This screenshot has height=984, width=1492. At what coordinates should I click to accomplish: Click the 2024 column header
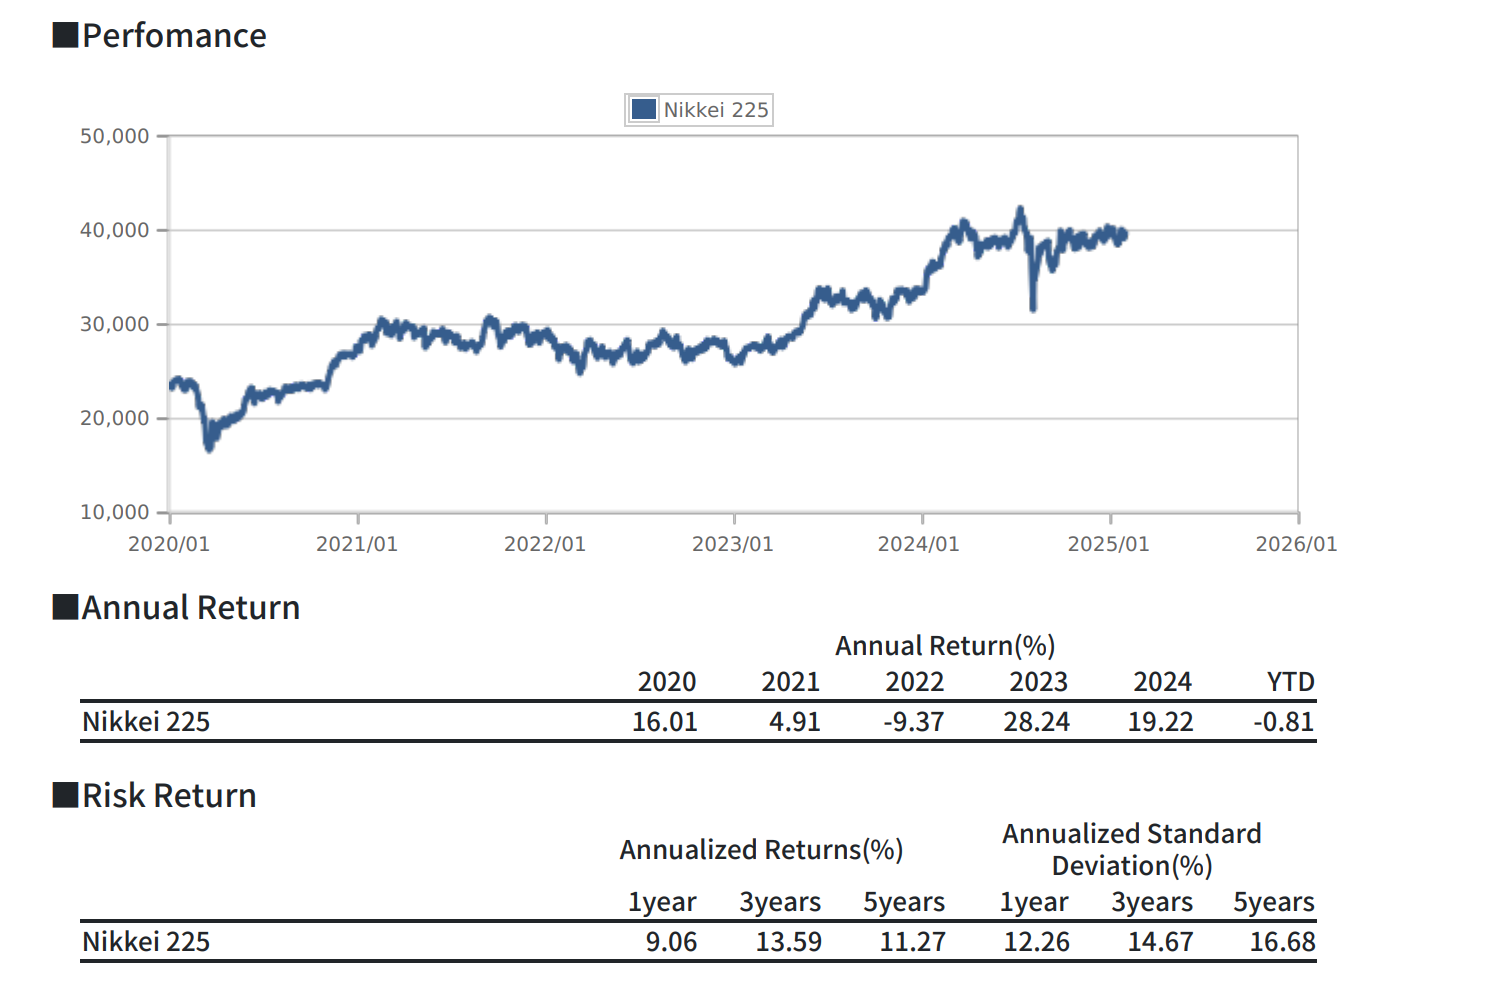click(1163, 682)
